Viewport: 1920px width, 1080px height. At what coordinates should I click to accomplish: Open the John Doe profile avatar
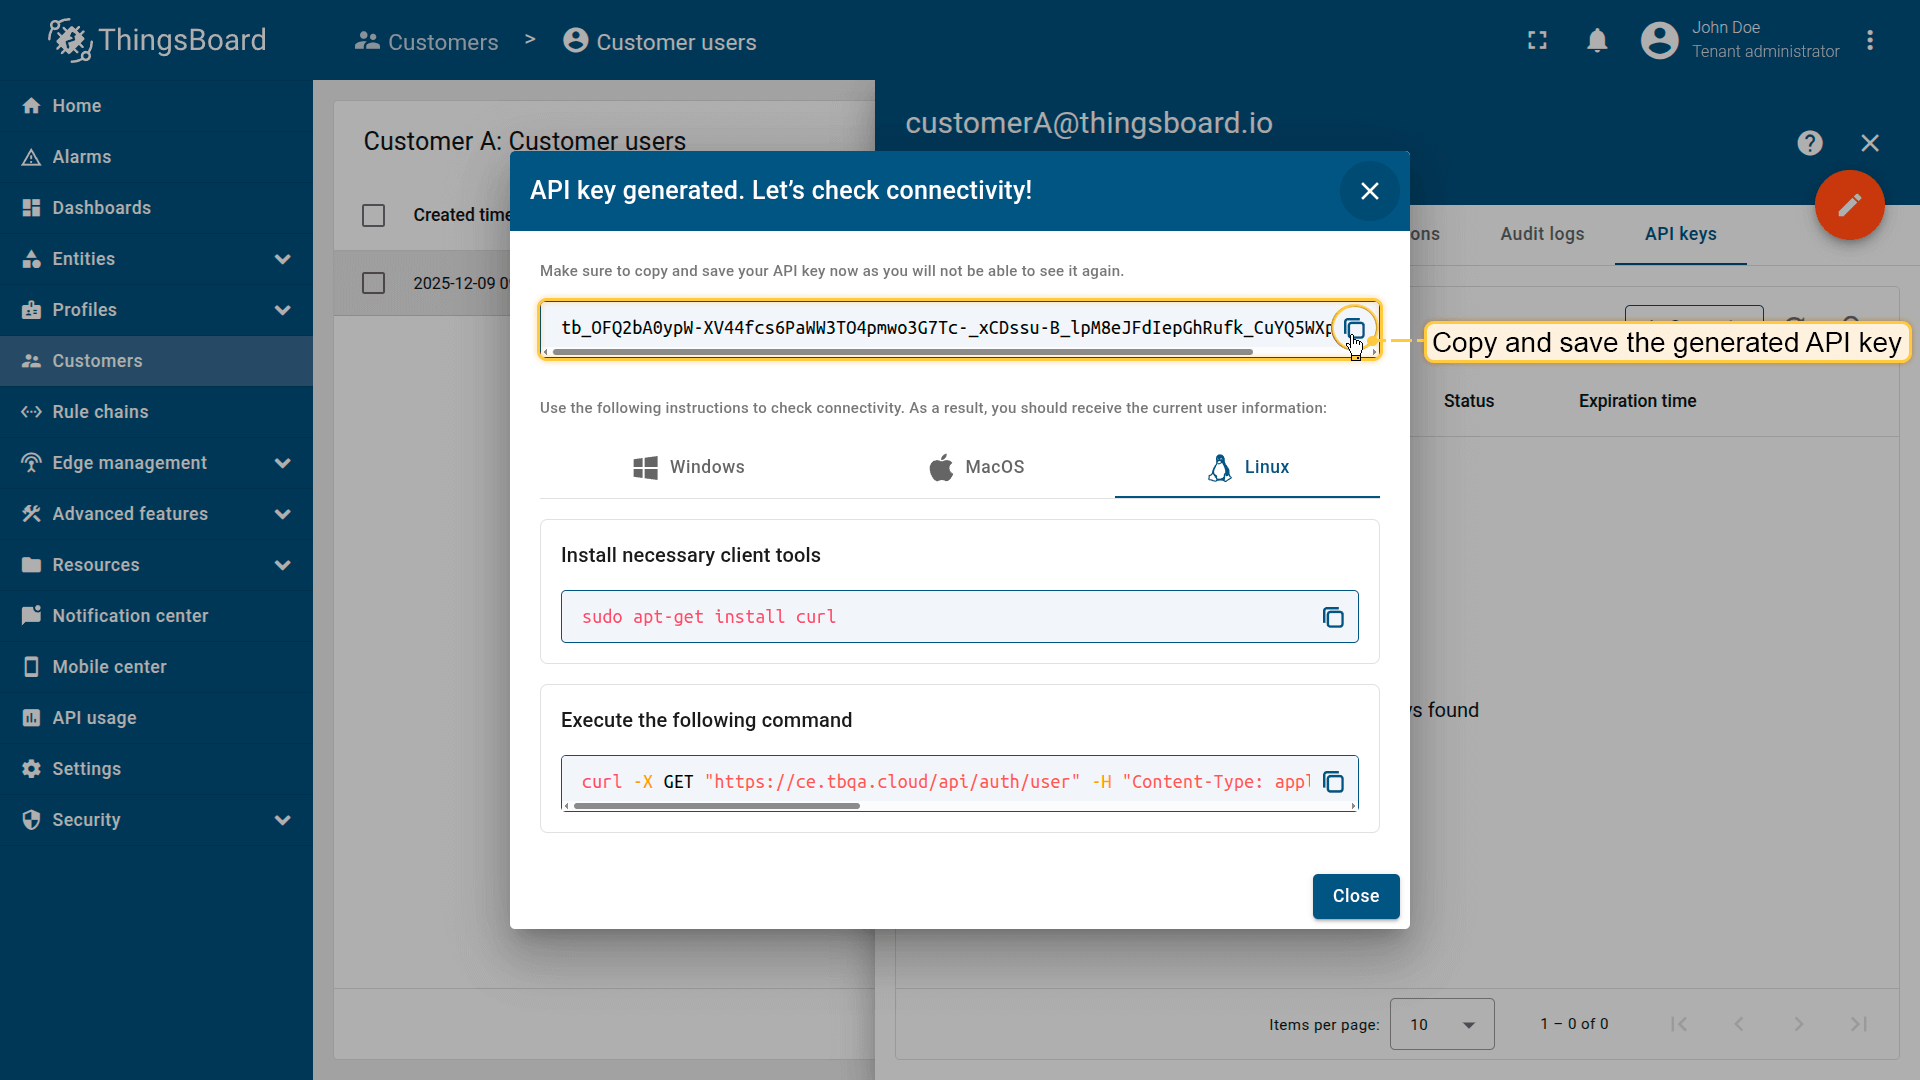click(x=1659, y=41)
